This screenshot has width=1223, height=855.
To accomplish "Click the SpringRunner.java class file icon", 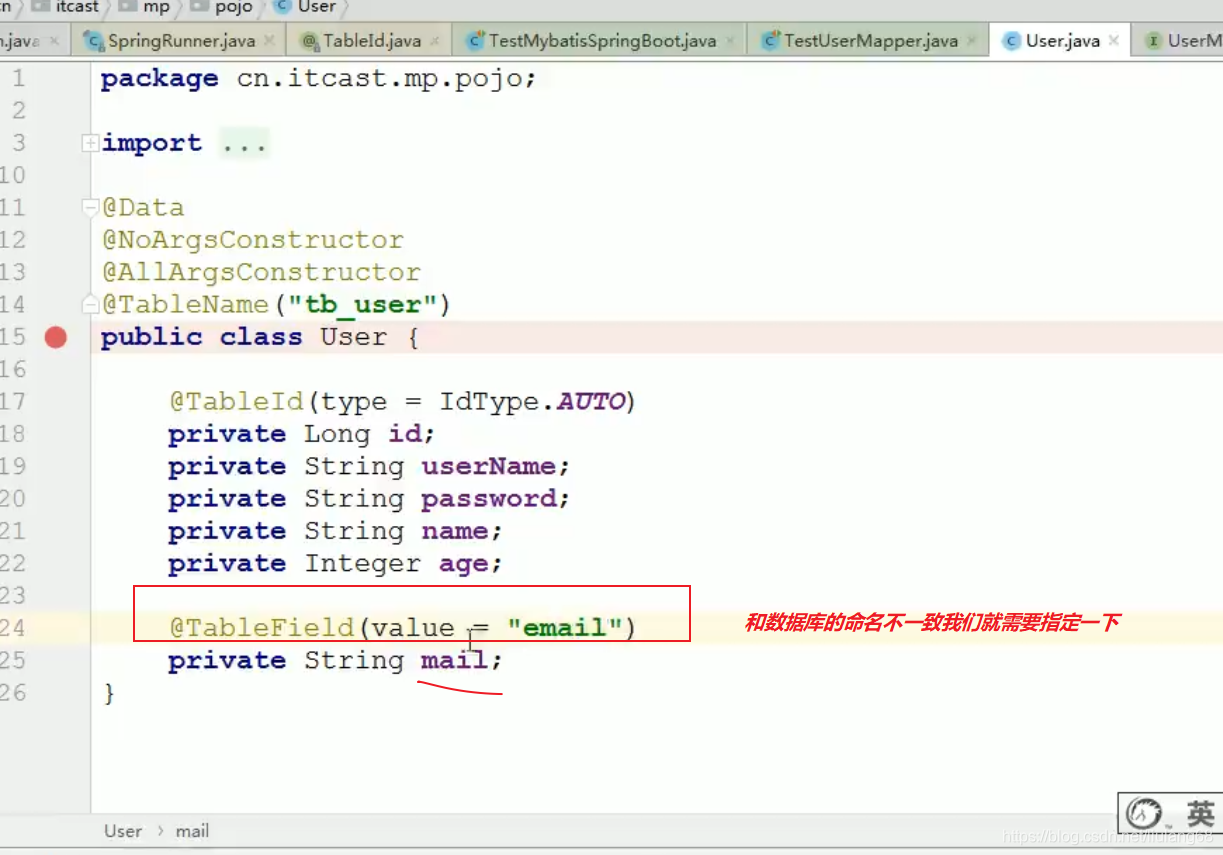I will pyautogui.click(x=94, y=41).
